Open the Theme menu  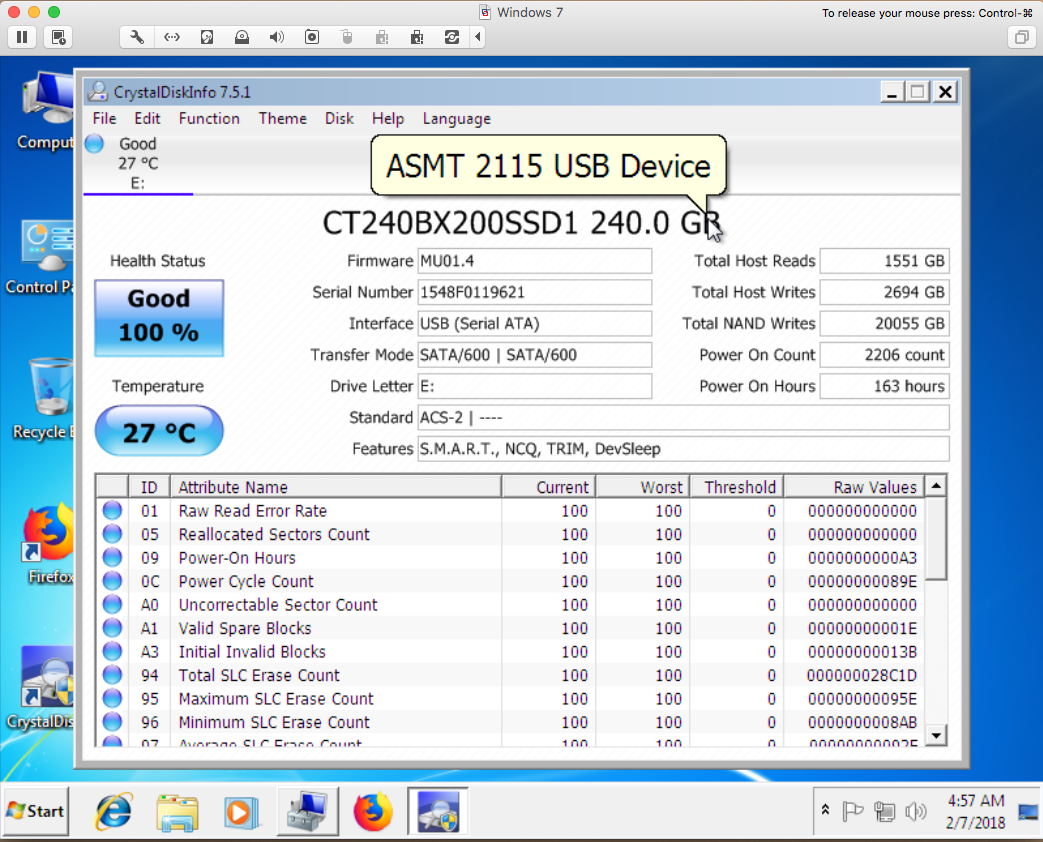coord(282,118)
